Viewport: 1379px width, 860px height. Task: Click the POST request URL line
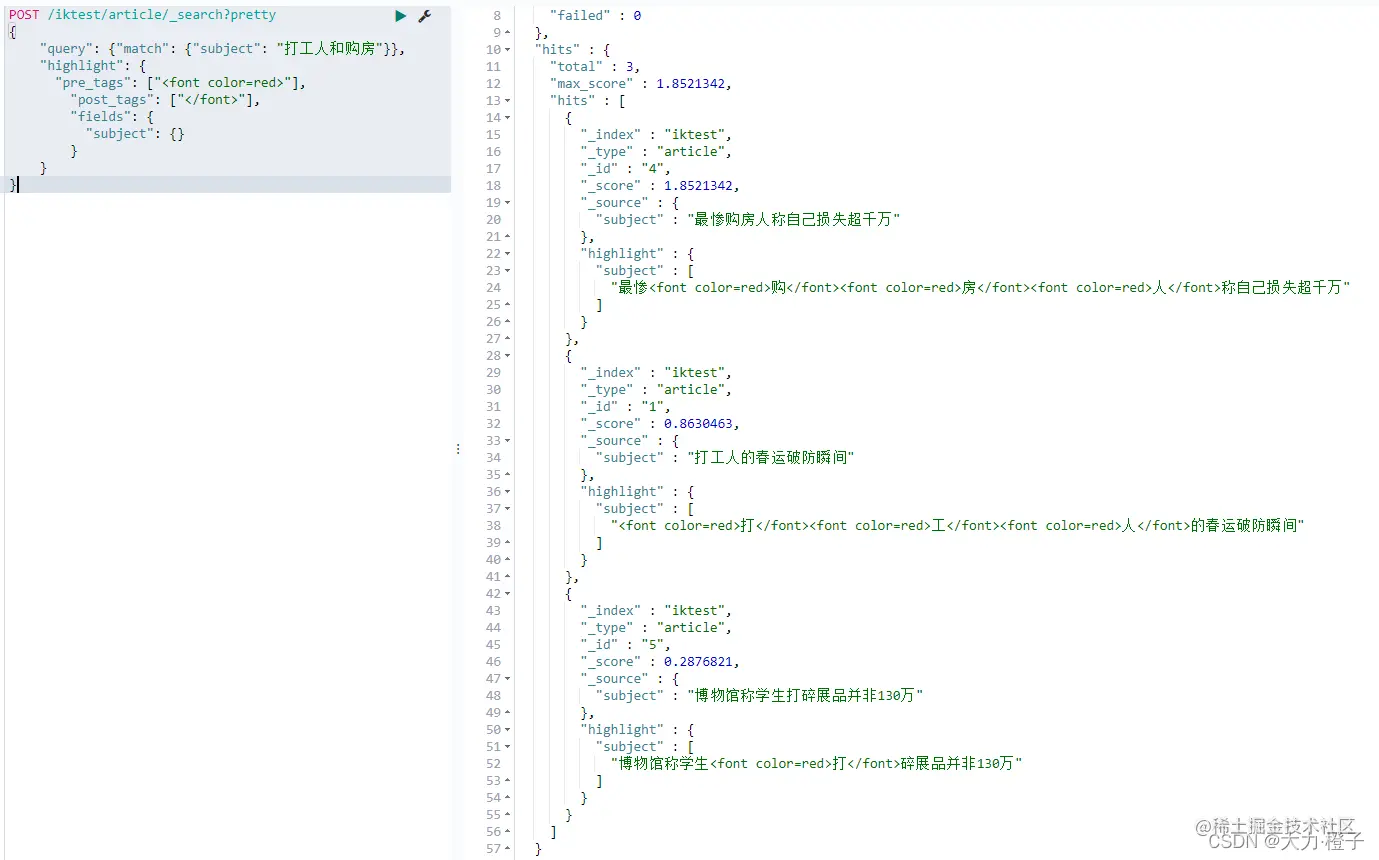(x=143, y=15)
